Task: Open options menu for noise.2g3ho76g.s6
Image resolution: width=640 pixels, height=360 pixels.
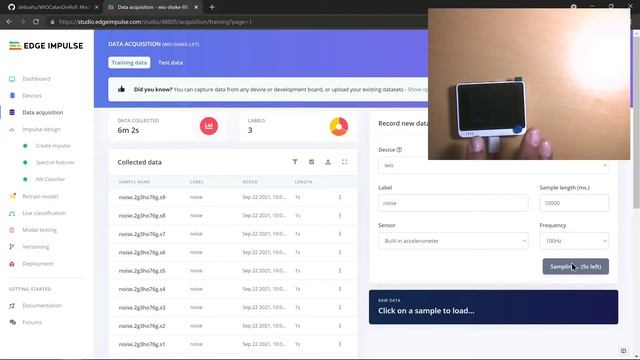Action: 340,252
